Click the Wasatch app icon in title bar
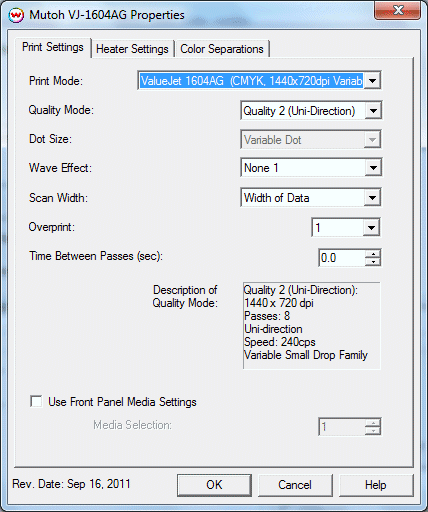This screenshot has height=512, width=428. tap(16, 15)
